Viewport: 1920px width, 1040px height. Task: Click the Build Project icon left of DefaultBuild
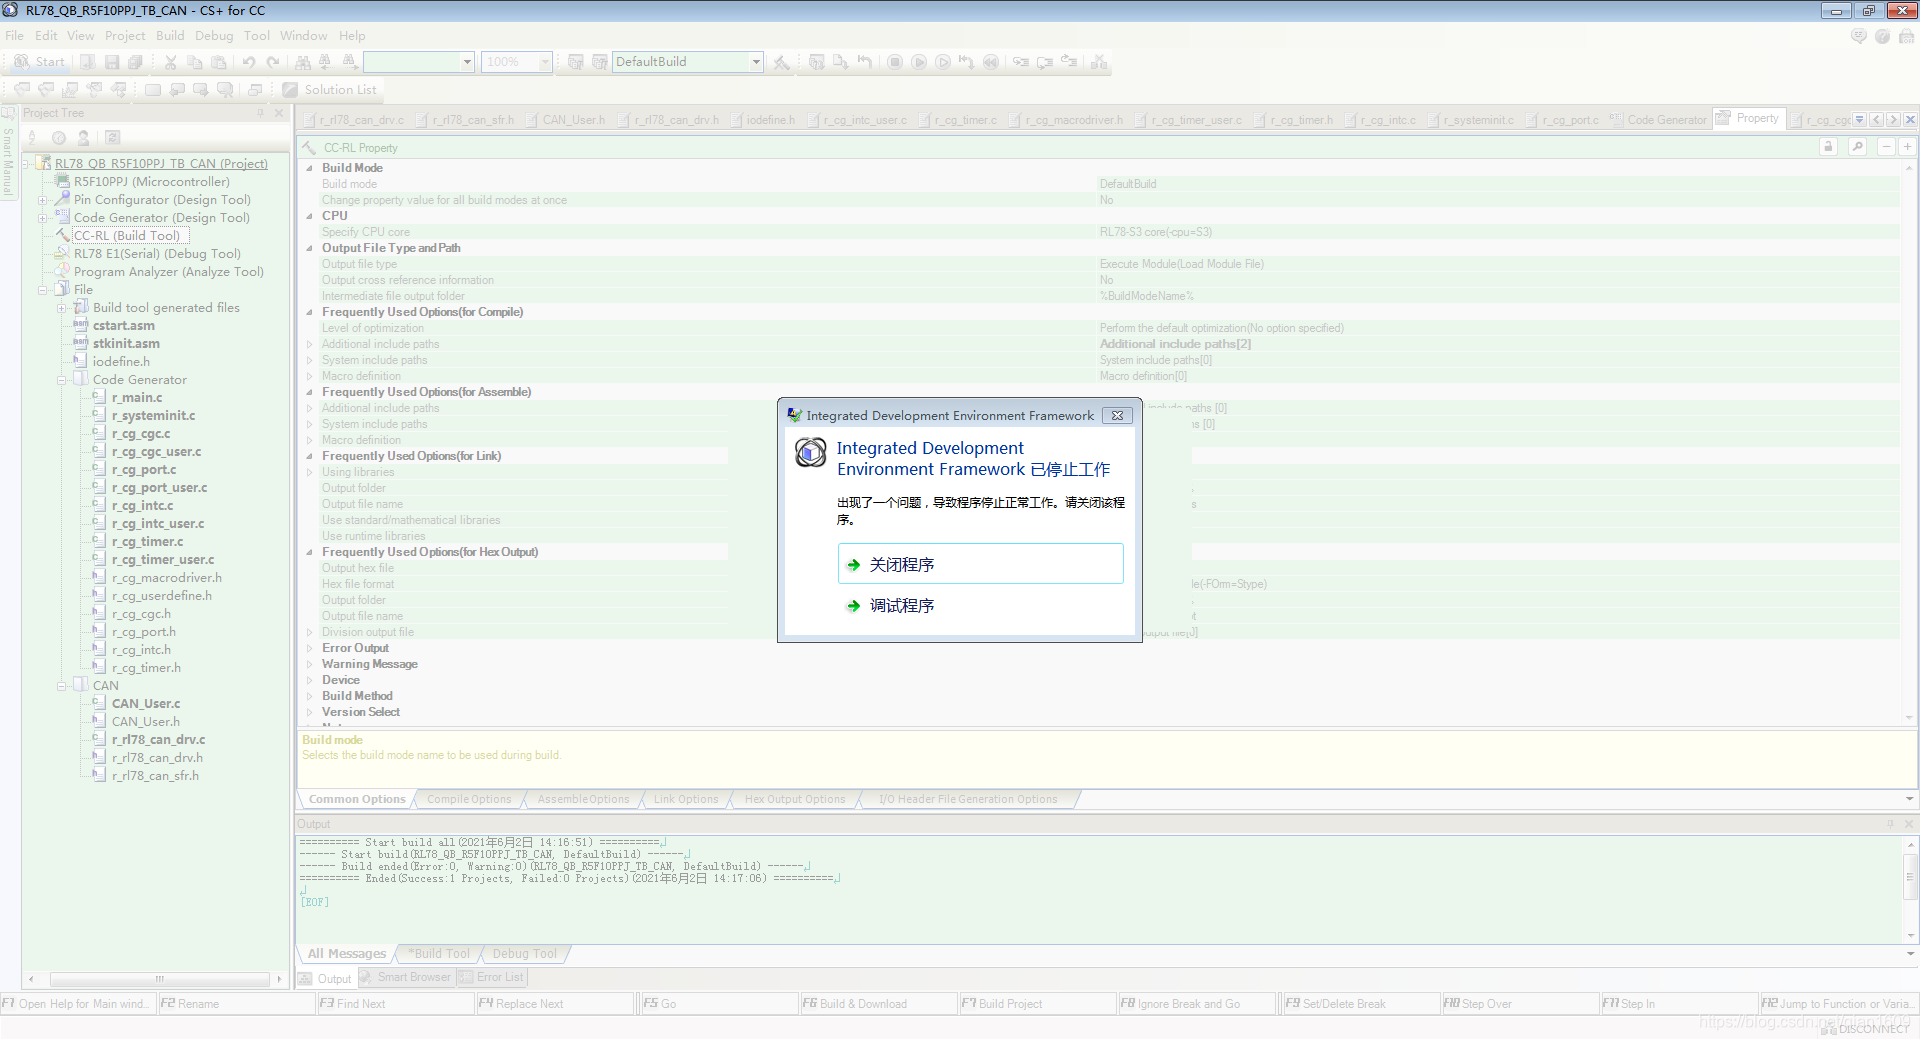point(576,62)
